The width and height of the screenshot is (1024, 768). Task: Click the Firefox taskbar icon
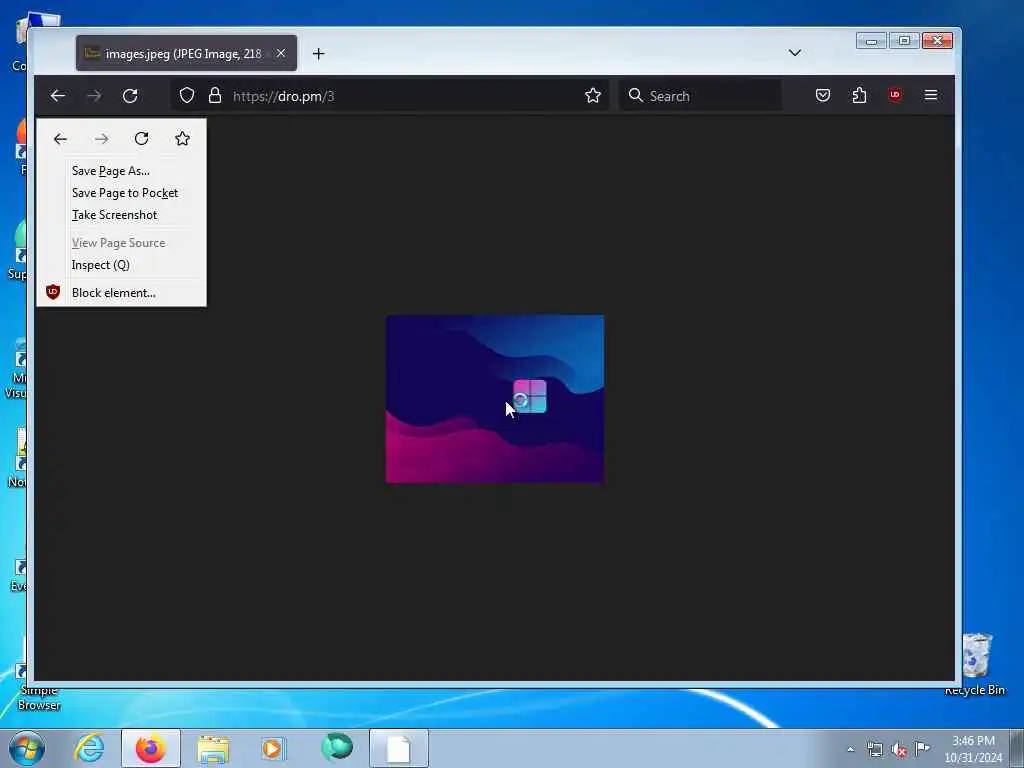151,748
